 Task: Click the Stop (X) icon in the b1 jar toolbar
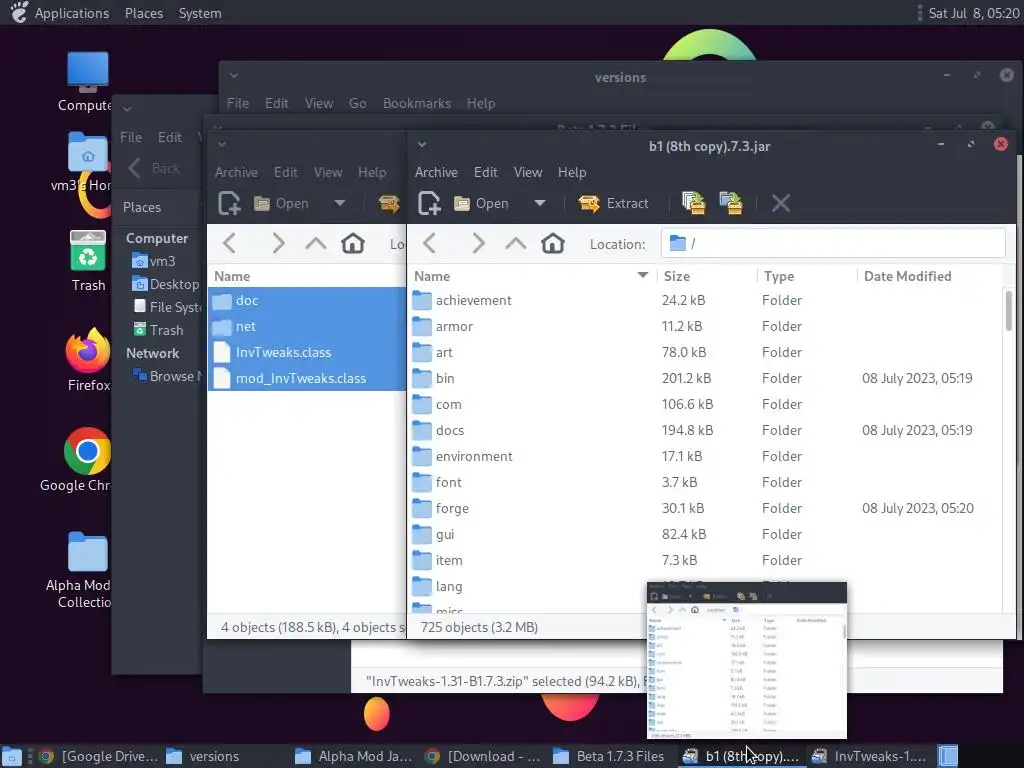point(780,203)
